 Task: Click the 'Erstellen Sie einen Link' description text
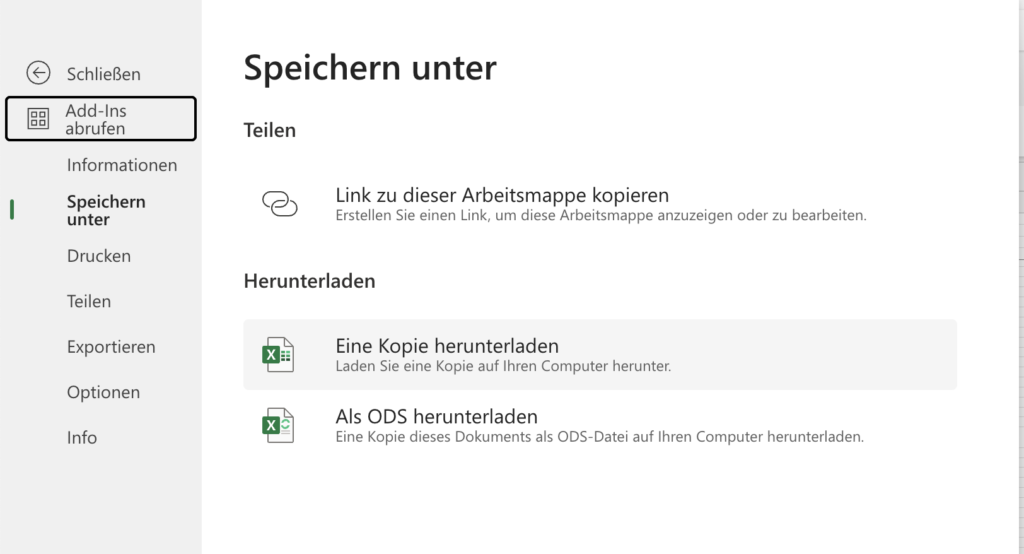[600, 215]
